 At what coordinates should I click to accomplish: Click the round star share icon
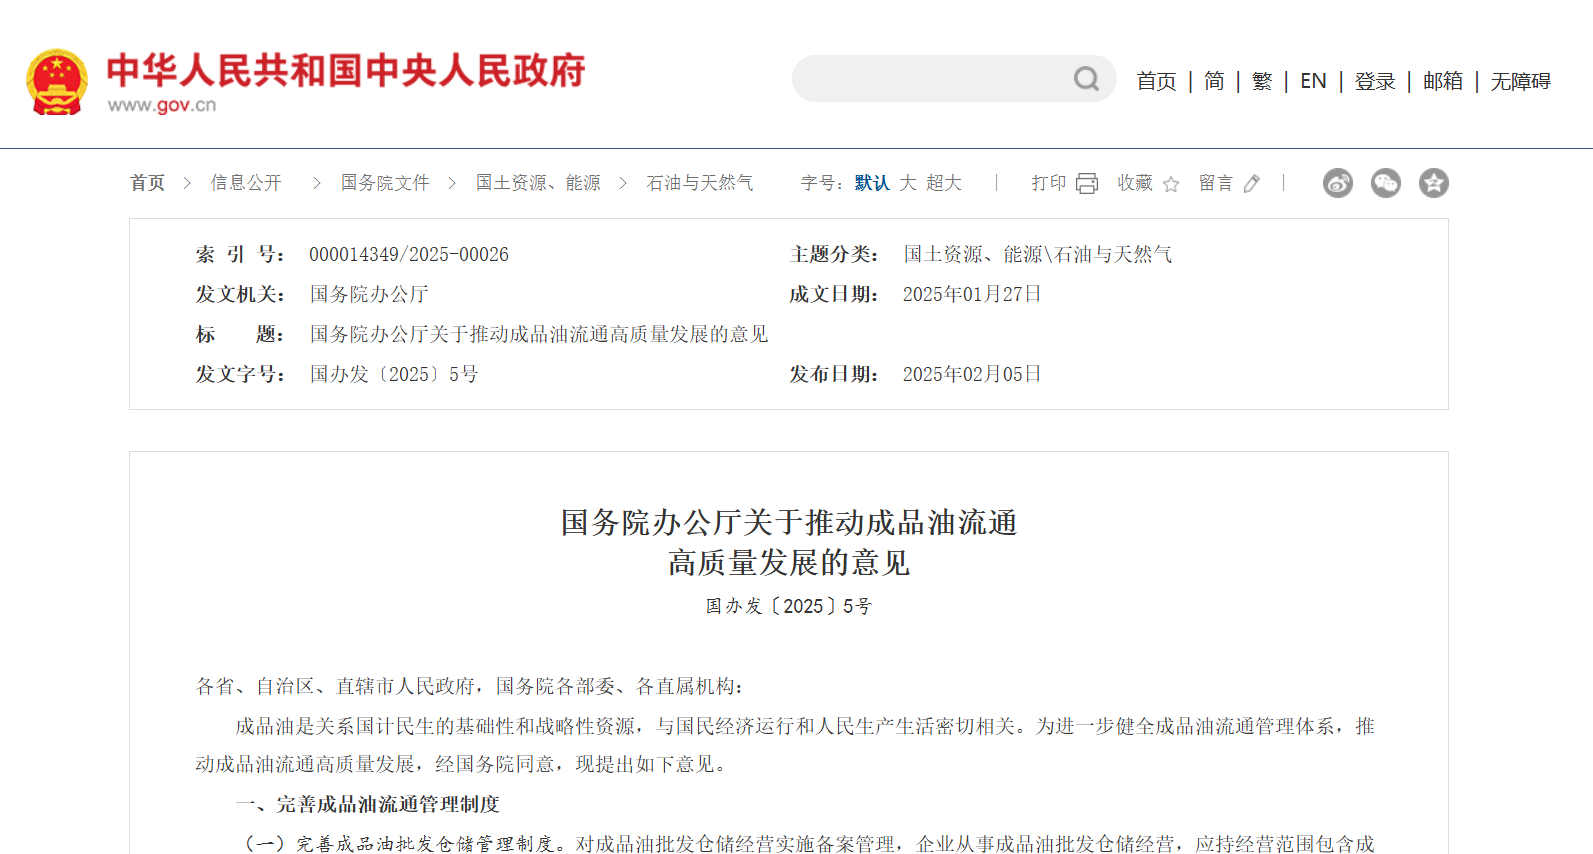point(1433,183)
